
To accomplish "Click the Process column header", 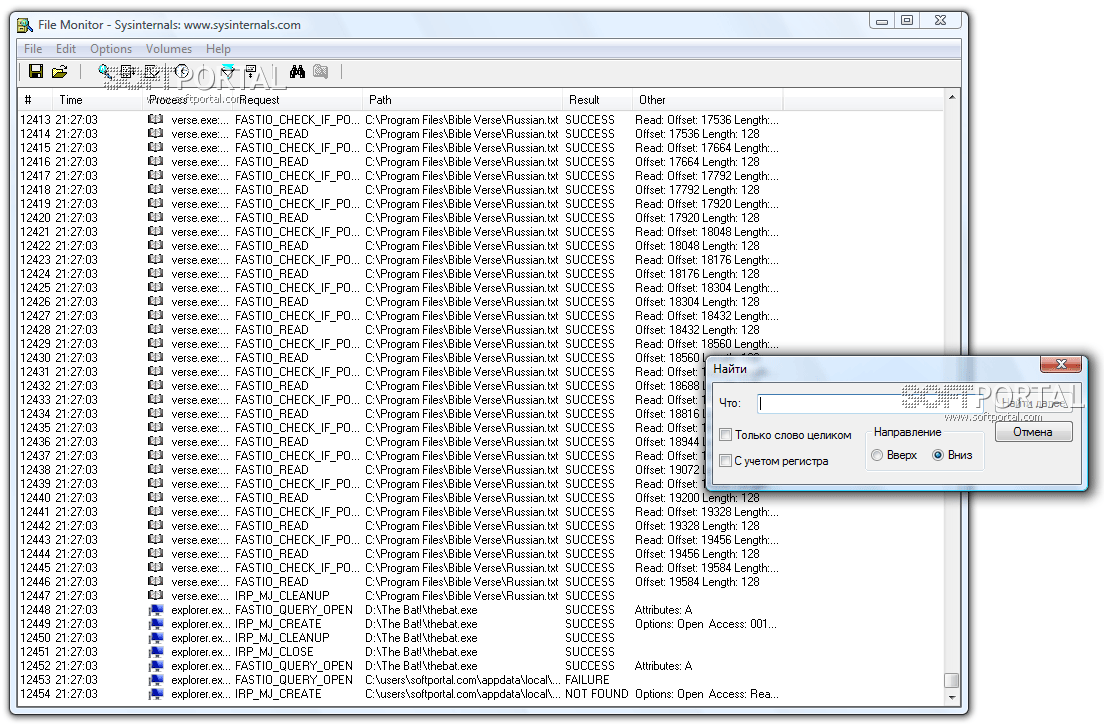I will (187, 100).
